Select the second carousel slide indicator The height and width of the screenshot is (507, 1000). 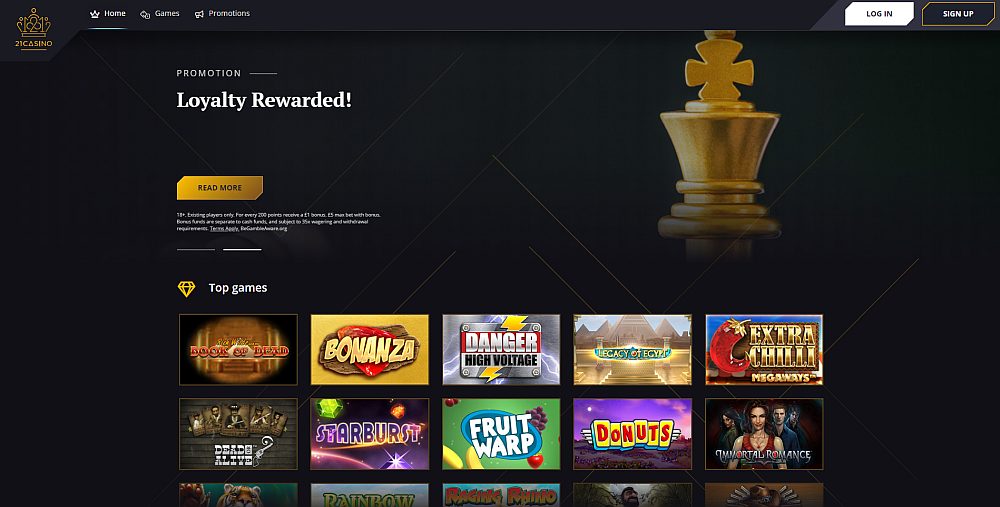[242, 249]
